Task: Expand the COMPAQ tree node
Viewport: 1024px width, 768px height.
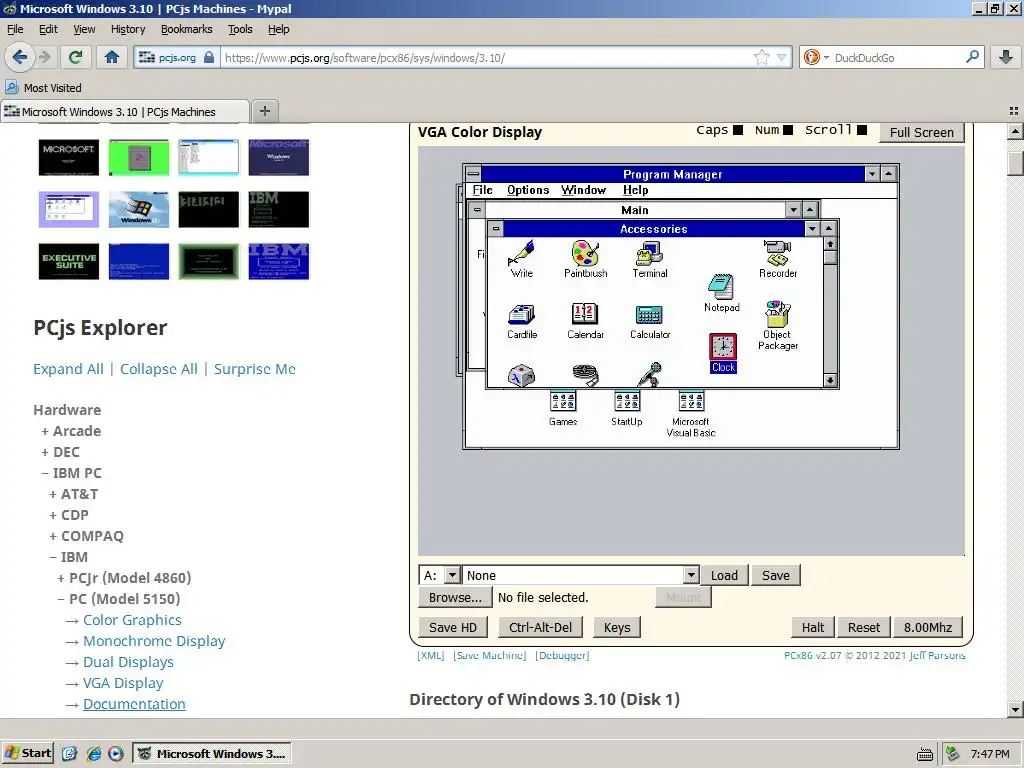Action: 54,536
